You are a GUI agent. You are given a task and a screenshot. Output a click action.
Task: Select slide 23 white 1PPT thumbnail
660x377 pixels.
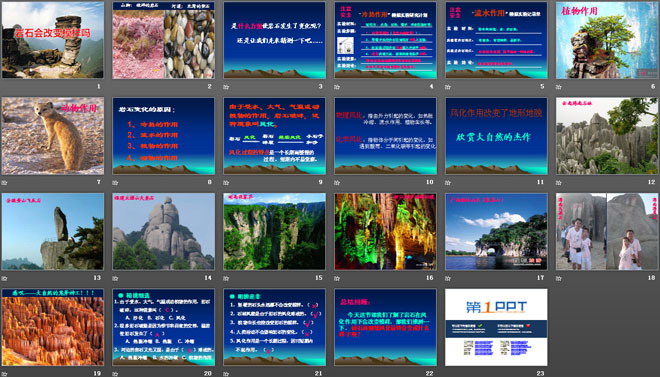(x=497, y=327)
